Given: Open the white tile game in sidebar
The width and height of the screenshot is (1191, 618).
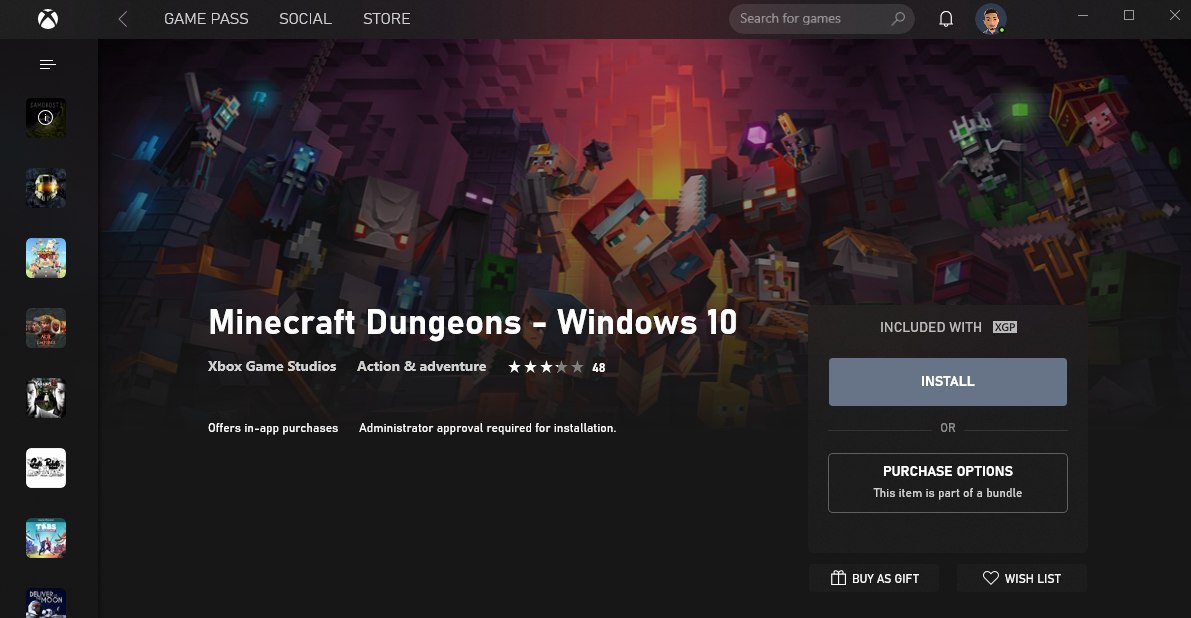Looking at the screenshot, I should tap(46, 468).
